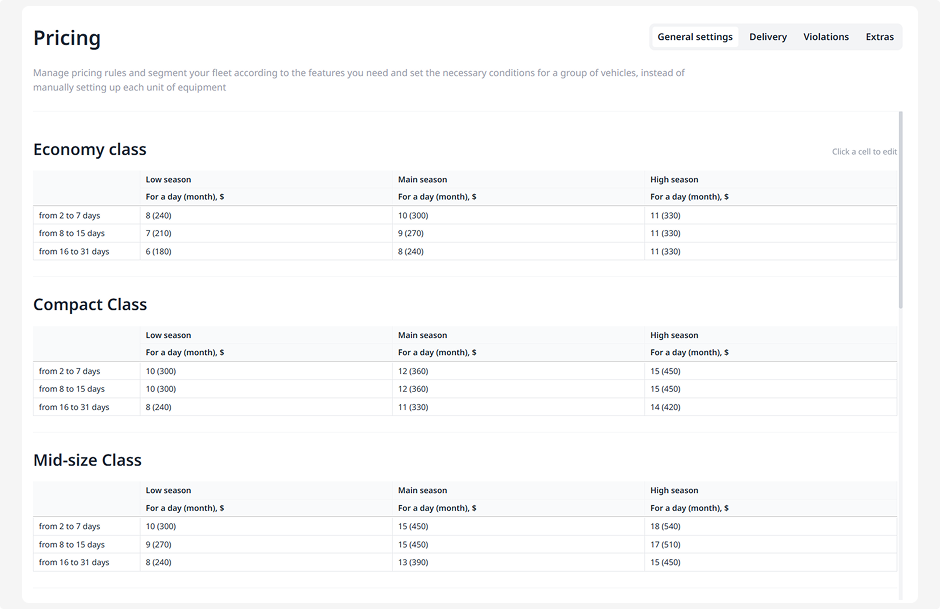Screen dimensions: 940x609
Task: Click Economy low season 6 (180) cell
Action: (266, 251)
